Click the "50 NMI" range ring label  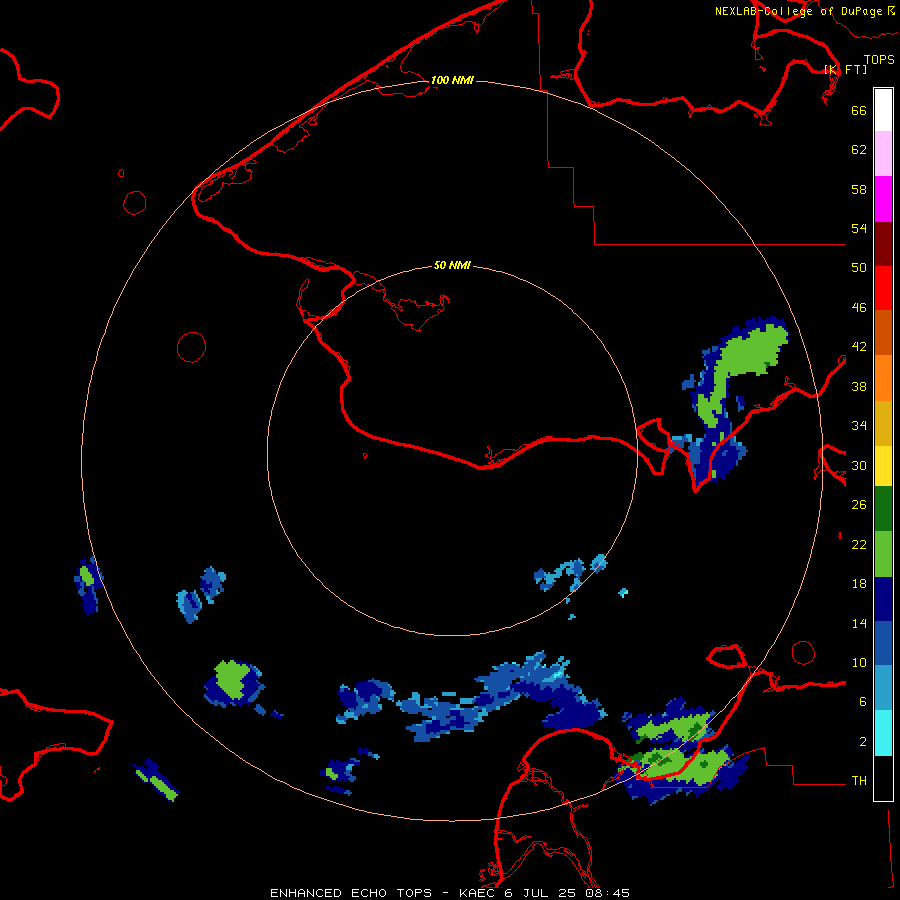pos(452,265)
